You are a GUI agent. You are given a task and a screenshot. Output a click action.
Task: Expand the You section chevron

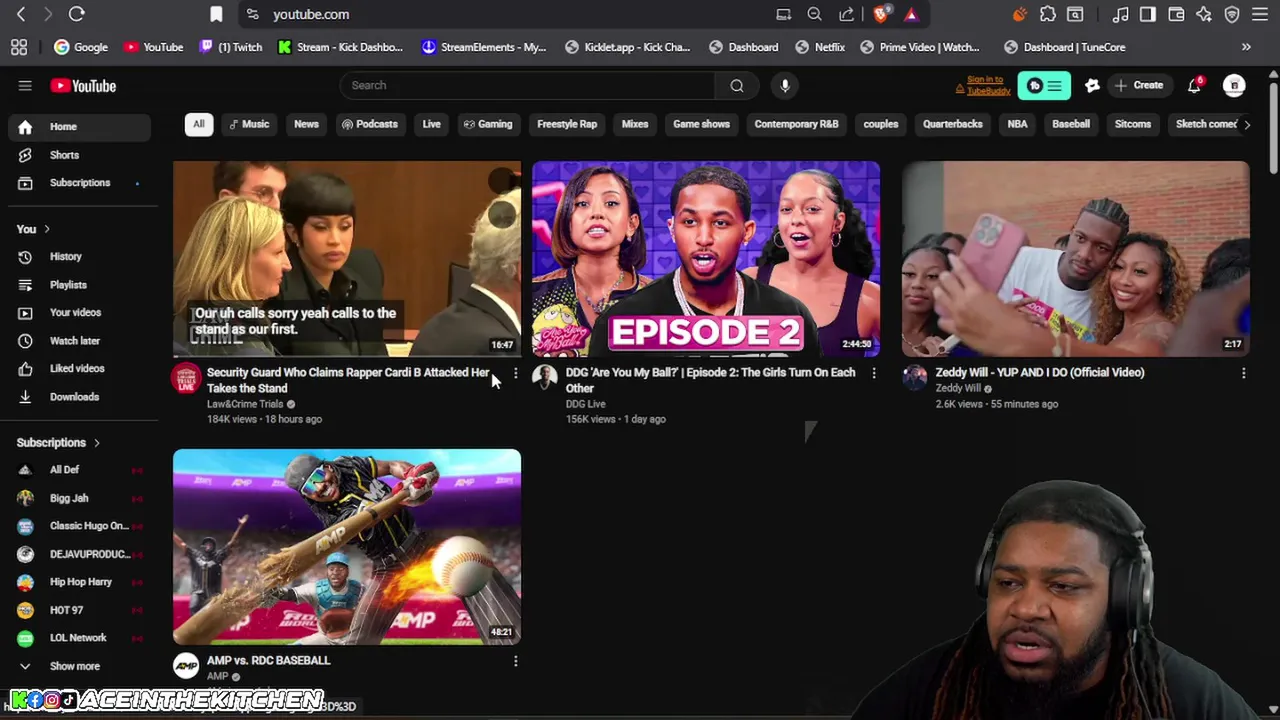coord(46,229)
